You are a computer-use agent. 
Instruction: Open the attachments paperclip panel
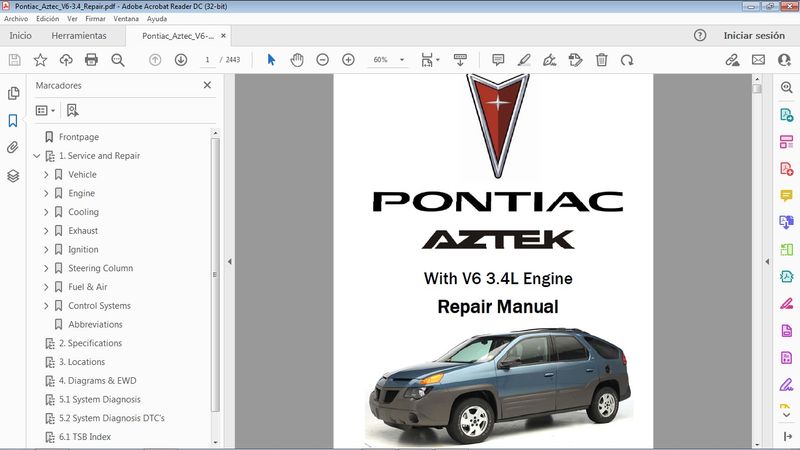point(13,147)
